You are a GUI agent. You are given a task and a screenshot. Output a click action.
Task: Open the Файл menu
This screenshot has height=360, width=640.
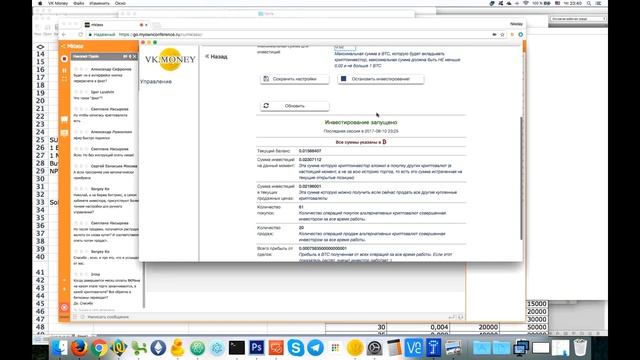(x=78, y=3)
